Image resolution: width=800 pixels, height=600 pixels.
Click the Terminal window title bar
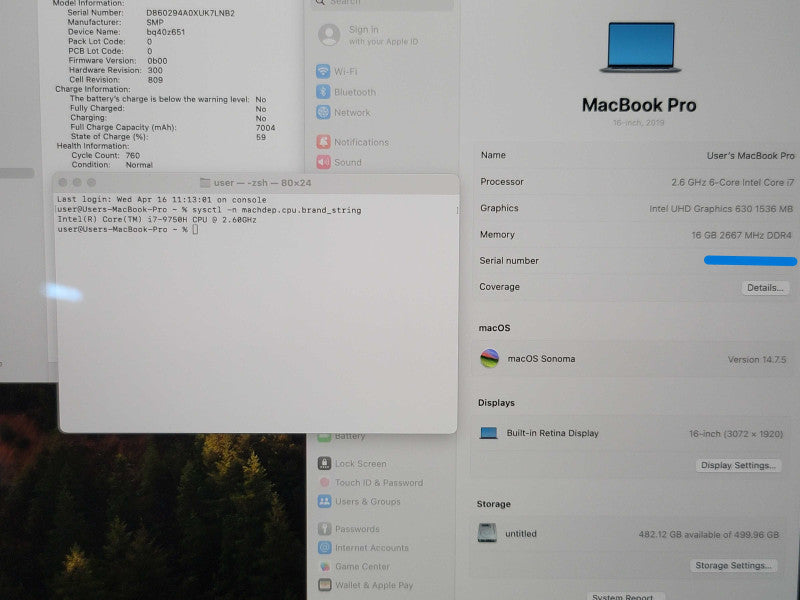point(255,183)
